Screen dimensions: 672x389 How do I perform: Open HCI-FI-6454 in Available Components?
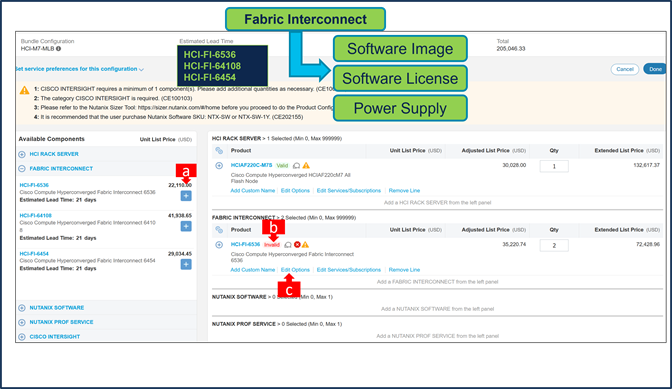34,254
